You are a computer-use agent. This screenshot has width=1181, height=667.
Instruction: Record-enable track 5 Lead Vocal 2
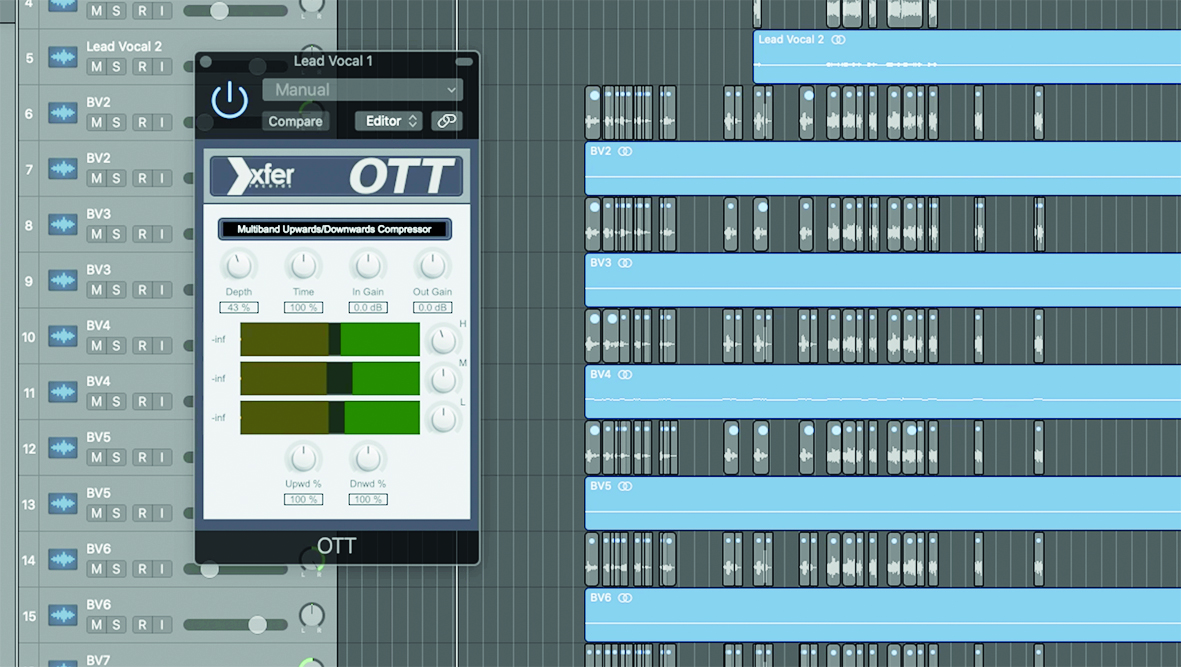pos(142,66)
